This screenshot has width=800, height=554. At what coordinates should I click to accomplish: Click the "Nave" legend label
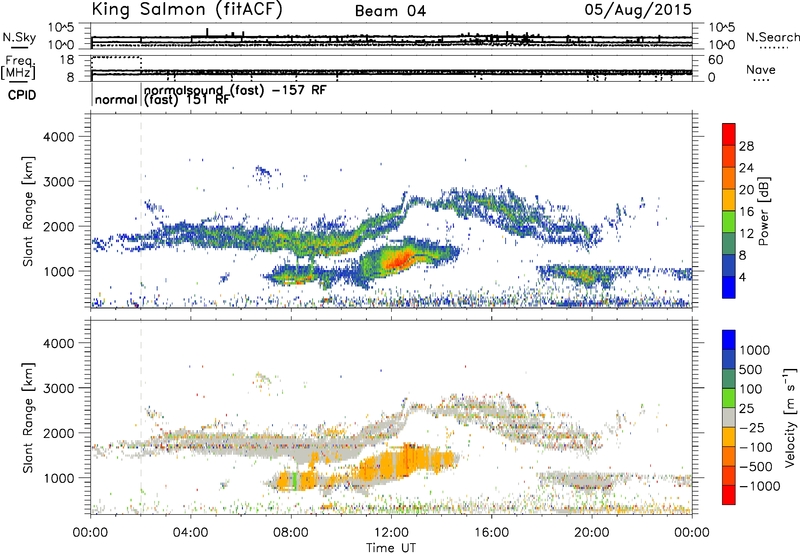coord(761,70)
